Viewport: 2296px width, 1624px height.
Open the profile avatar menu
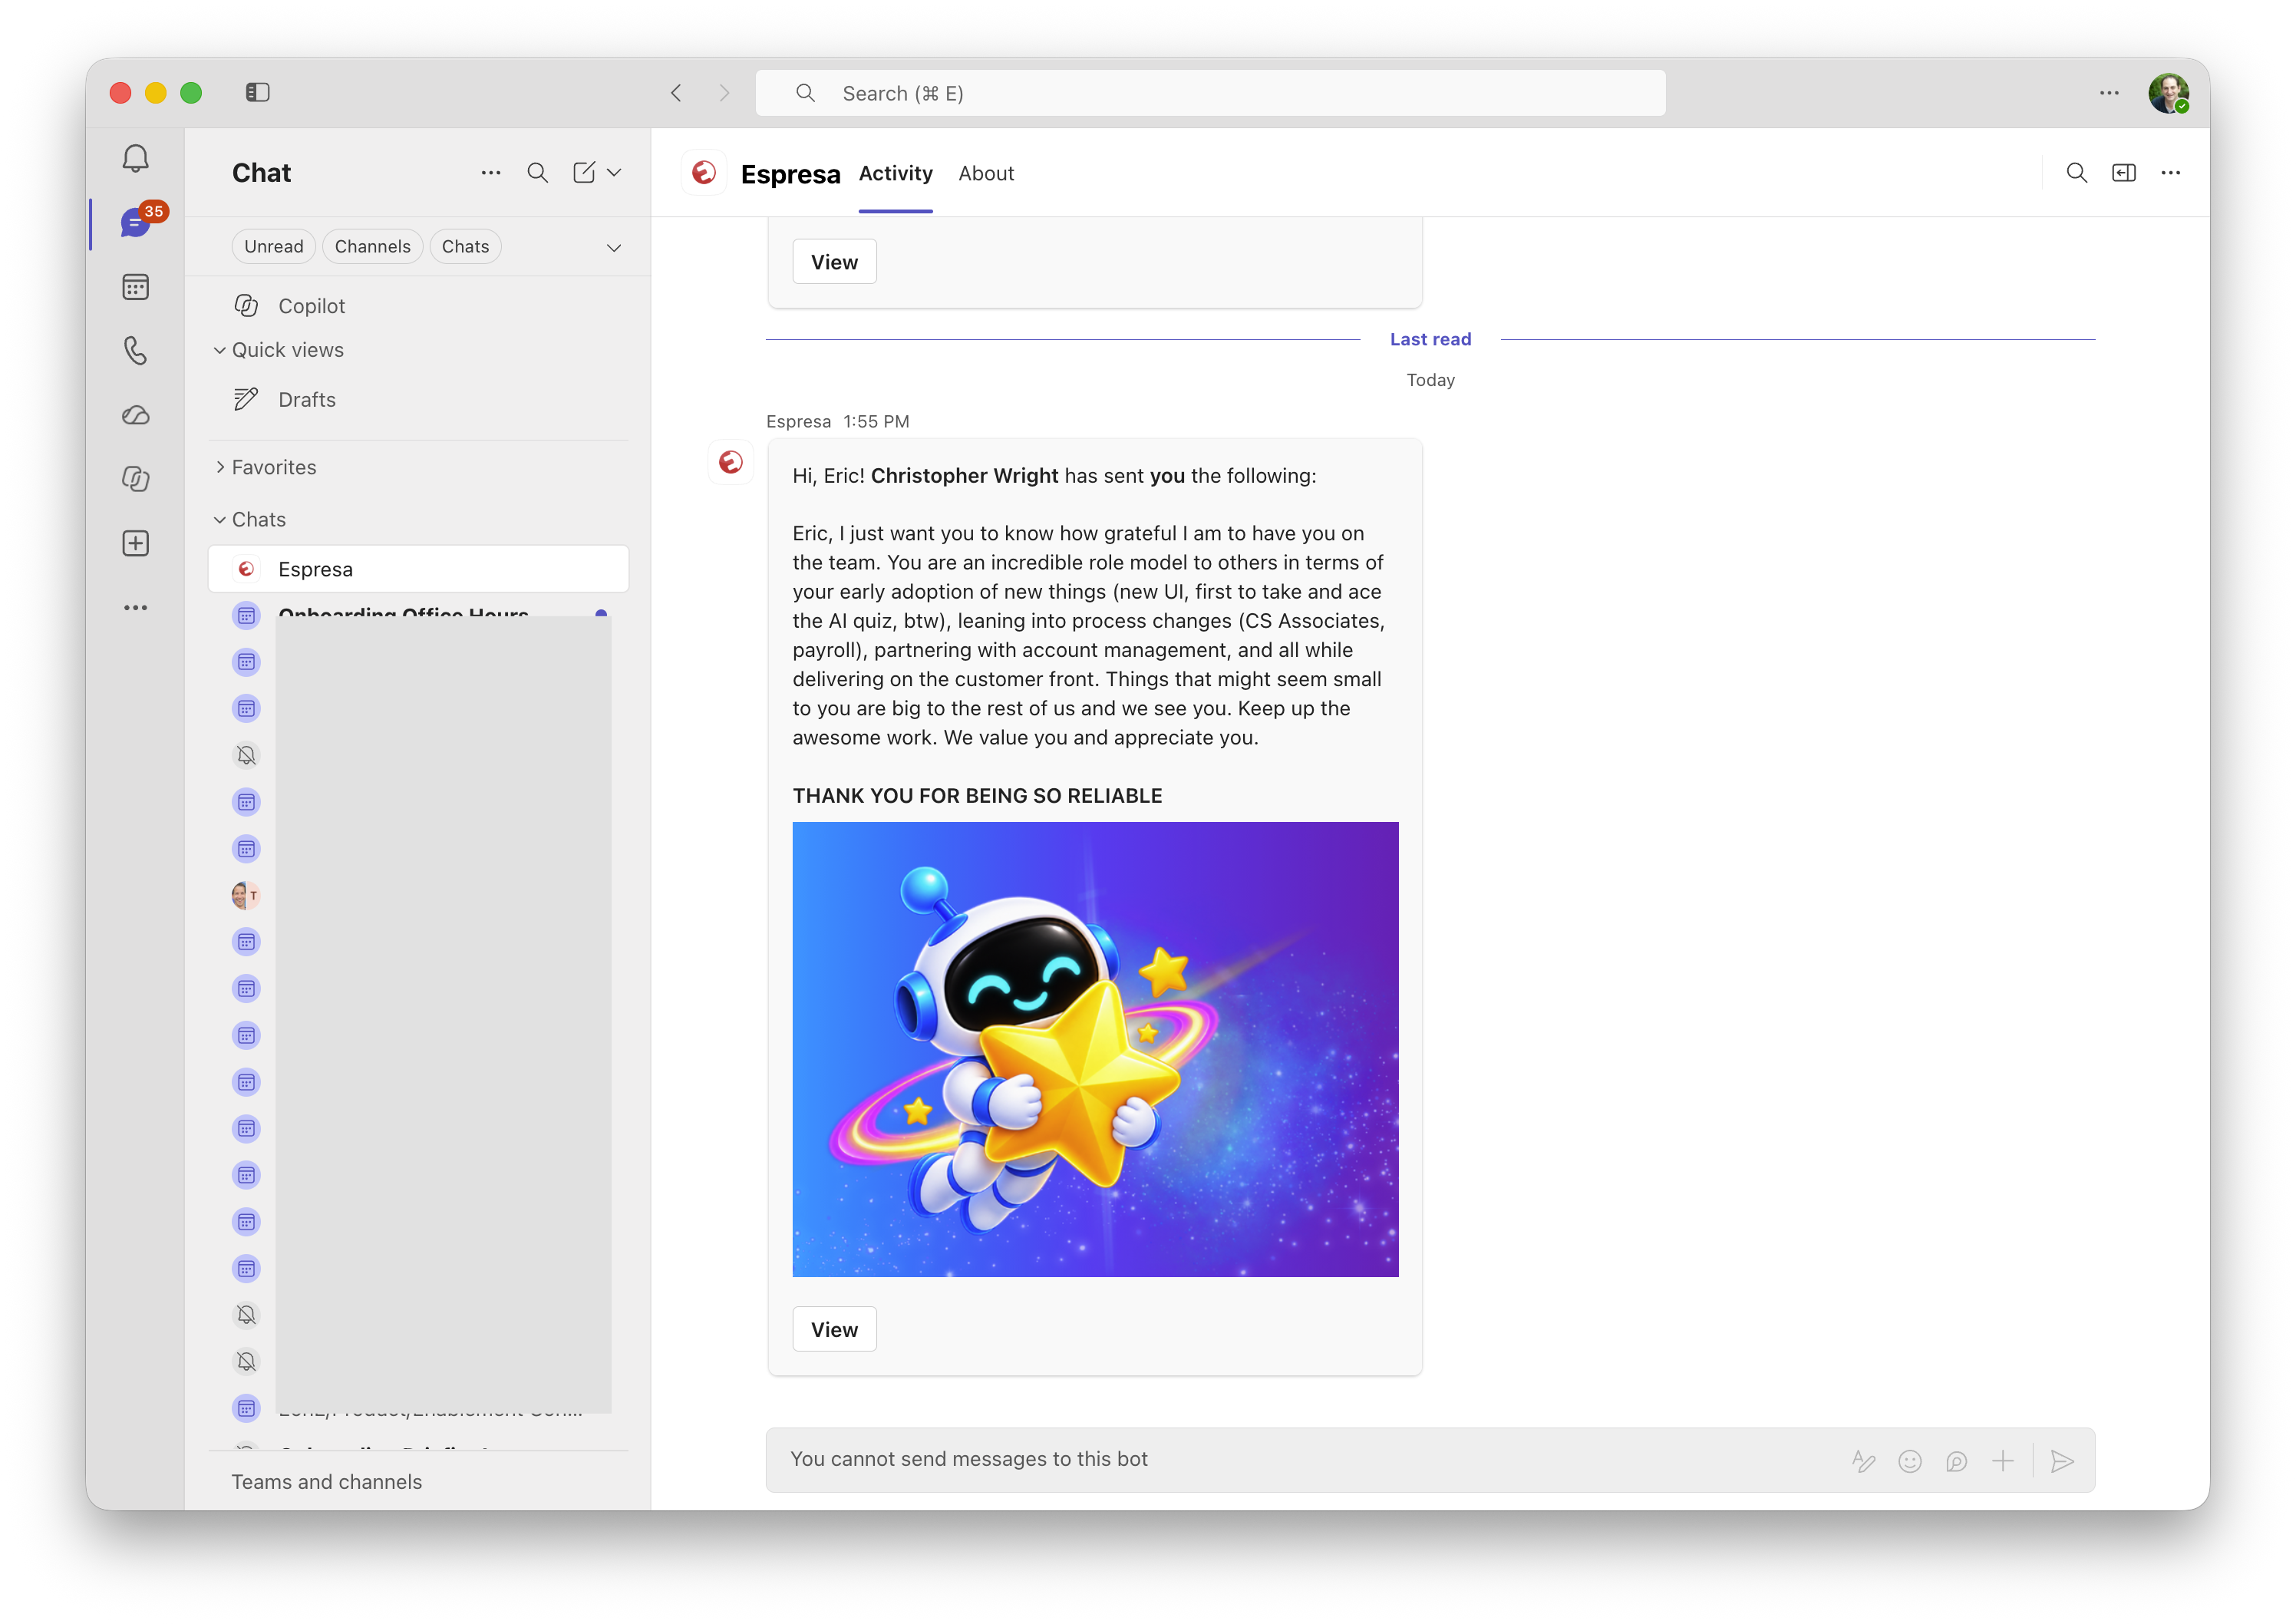[x=2169, y=93]
